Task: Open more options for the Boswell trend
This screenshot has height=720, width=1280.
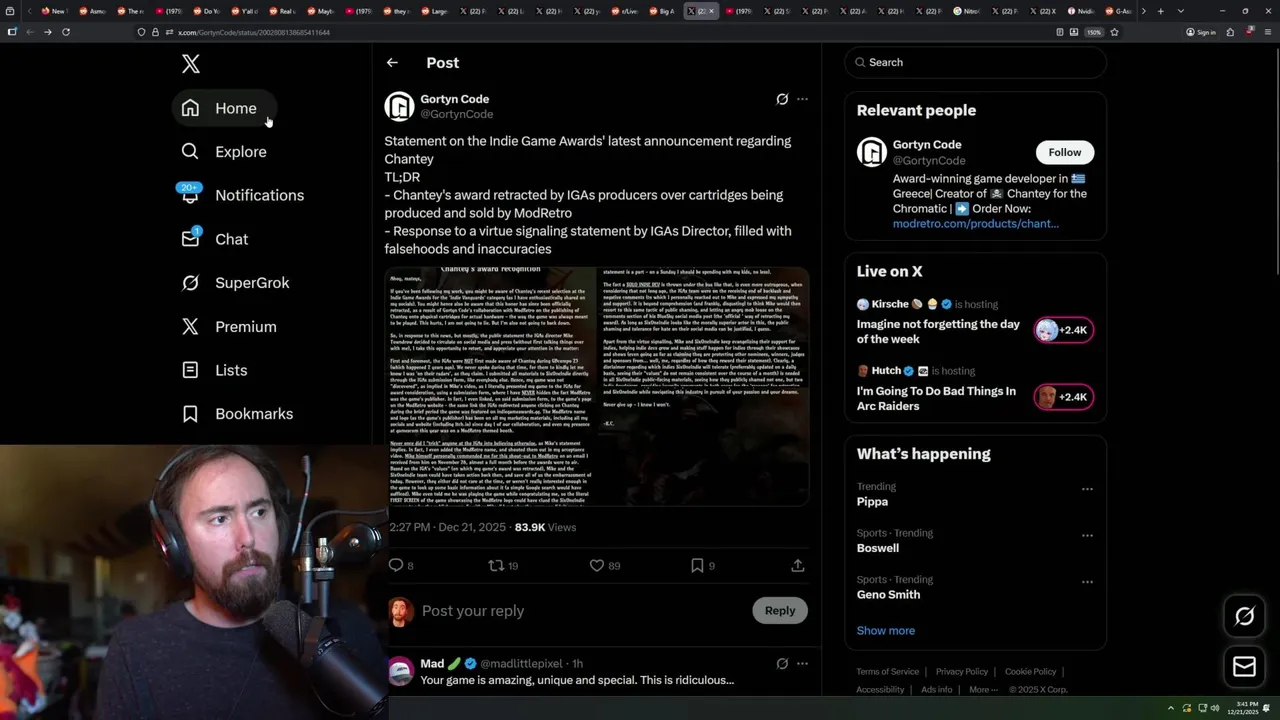Action: click(x=1087, y=535)
